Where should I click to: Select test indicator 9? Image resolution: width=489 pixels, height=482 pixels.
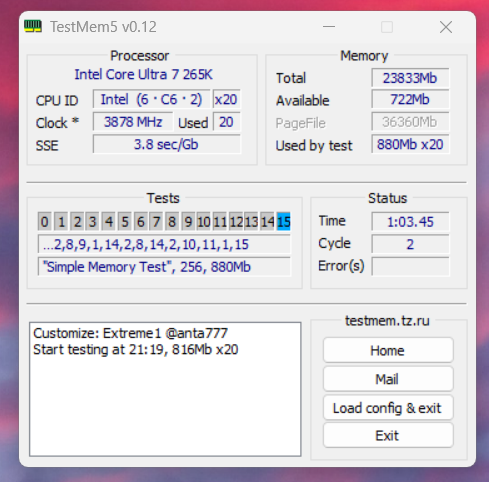point(188,222)
